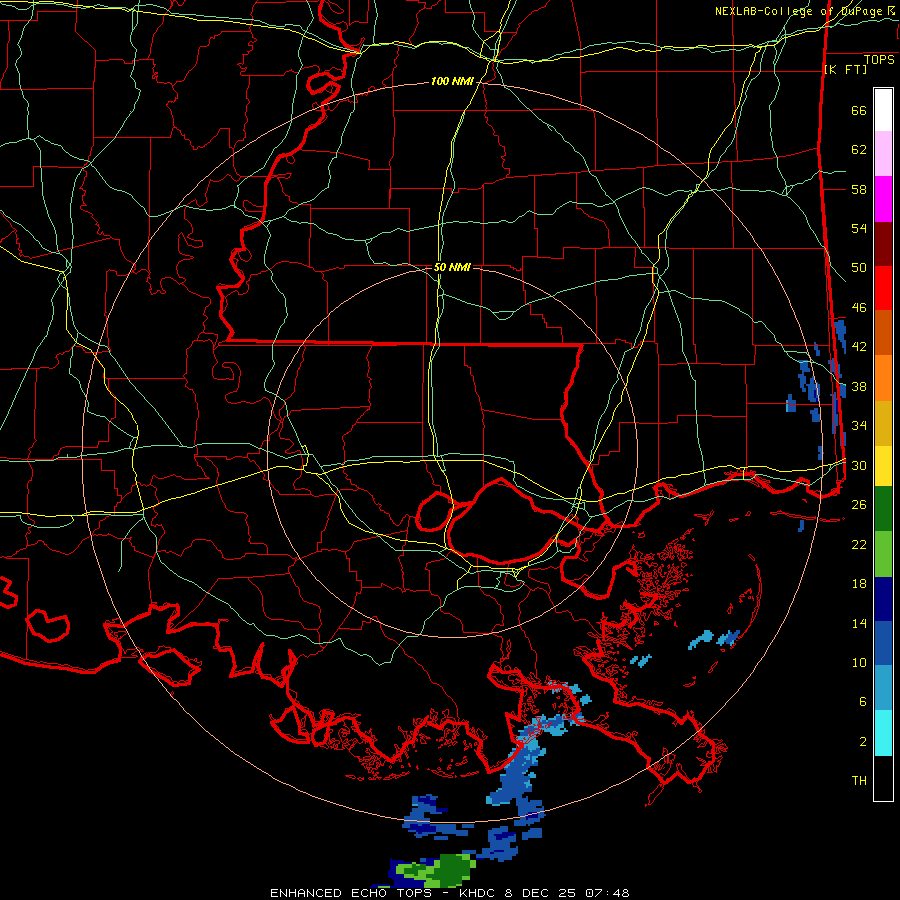Viewport: 900px width, 900px height.
Task: Pick the burnt orange legend swatch
Action: 883,333
